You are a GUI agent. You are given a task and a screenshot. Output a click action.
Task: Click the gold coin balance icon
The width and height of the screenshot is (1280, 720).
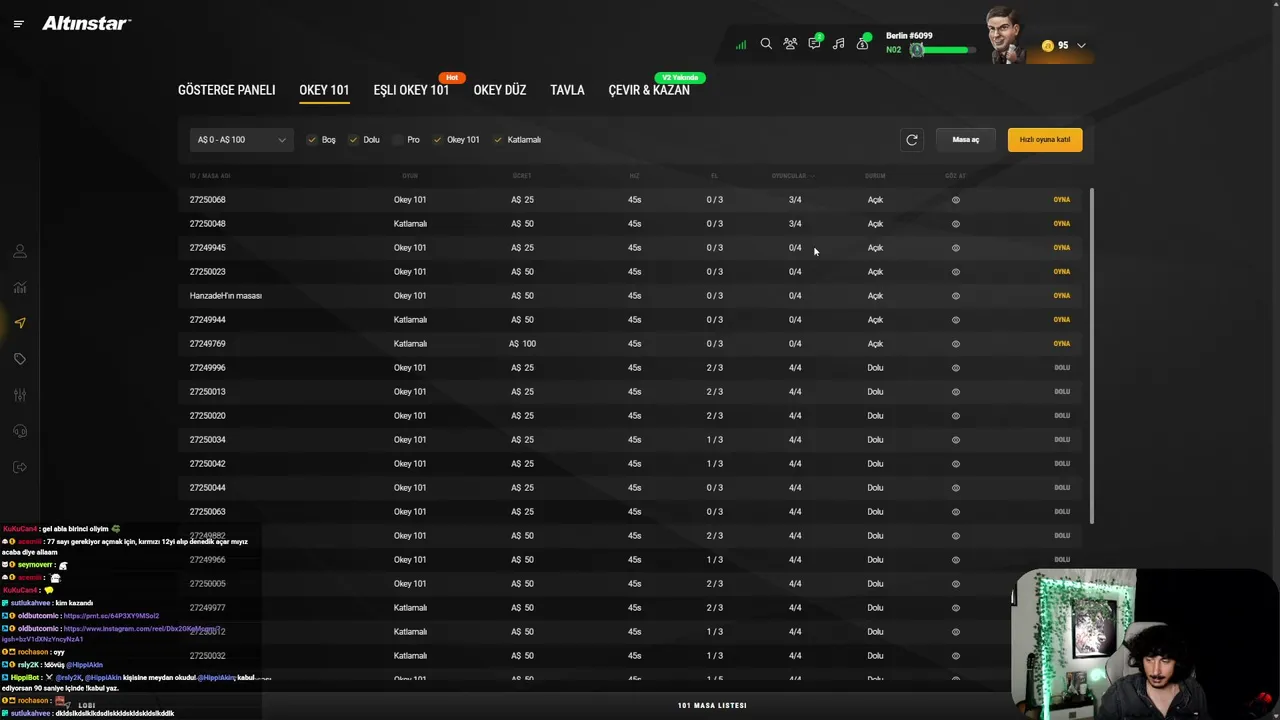tap(1047, 46)
